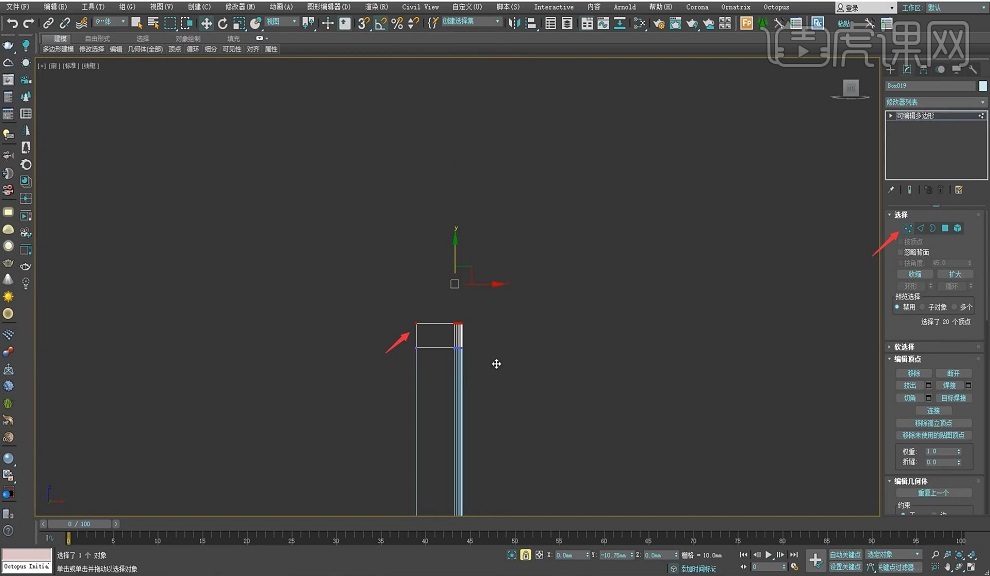990x576 pixels.
Task: Enable 忽略背面 checkbox
Action: (x=898, y=252)
